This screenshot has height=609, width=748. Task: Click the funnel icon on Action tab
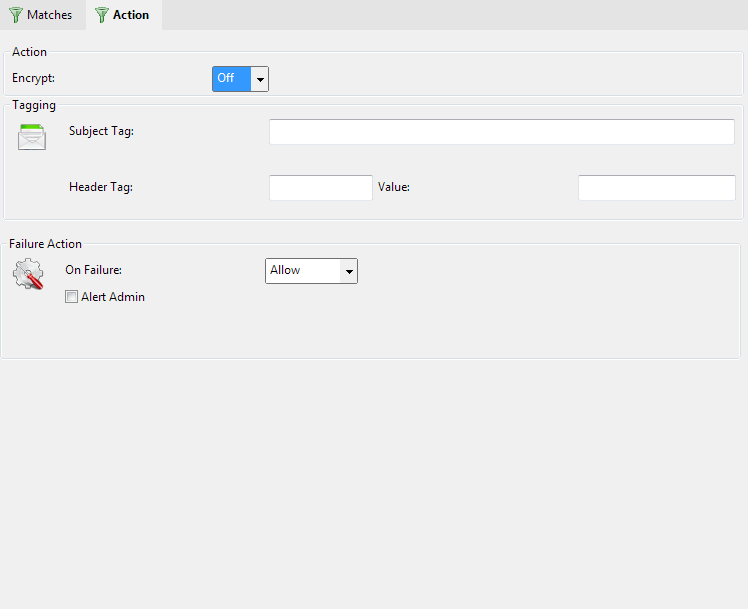[x=102, y=15]
